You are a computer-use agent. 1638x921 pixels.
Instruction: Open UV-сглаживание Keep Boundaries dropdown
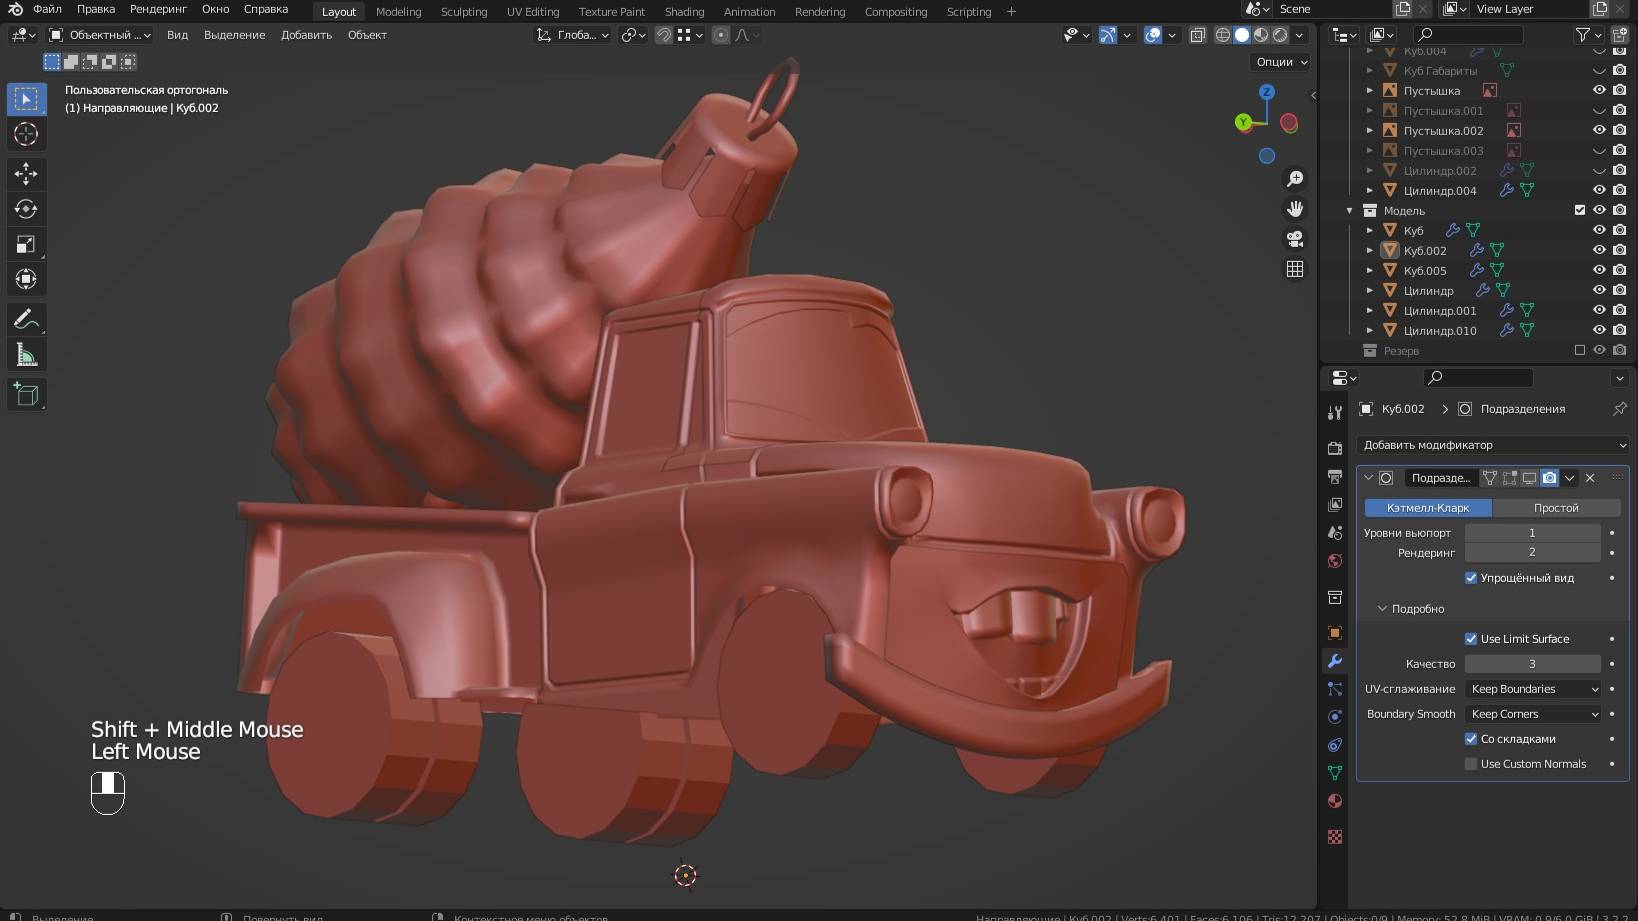(1534, 689)
